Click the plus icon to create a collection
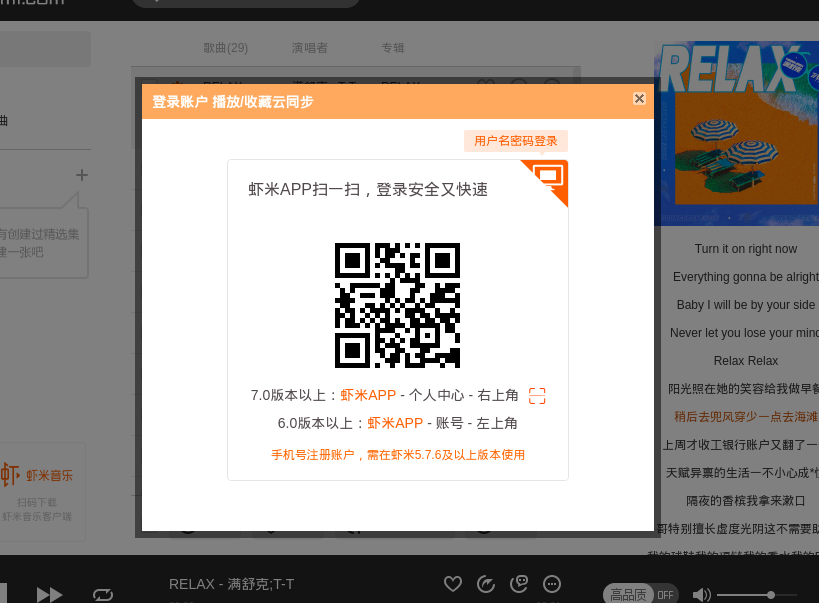 [80, 175]
